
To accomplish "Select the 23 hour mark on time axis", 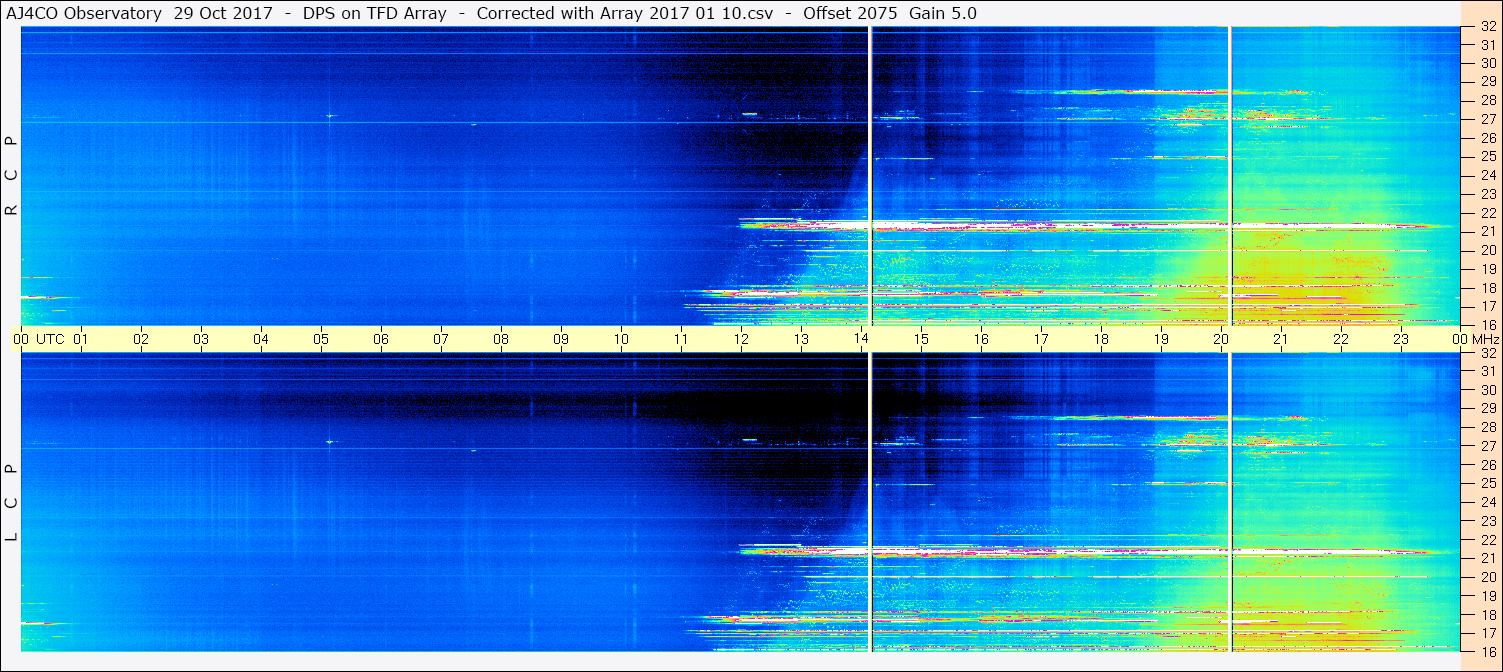I will coord(1401,339).
